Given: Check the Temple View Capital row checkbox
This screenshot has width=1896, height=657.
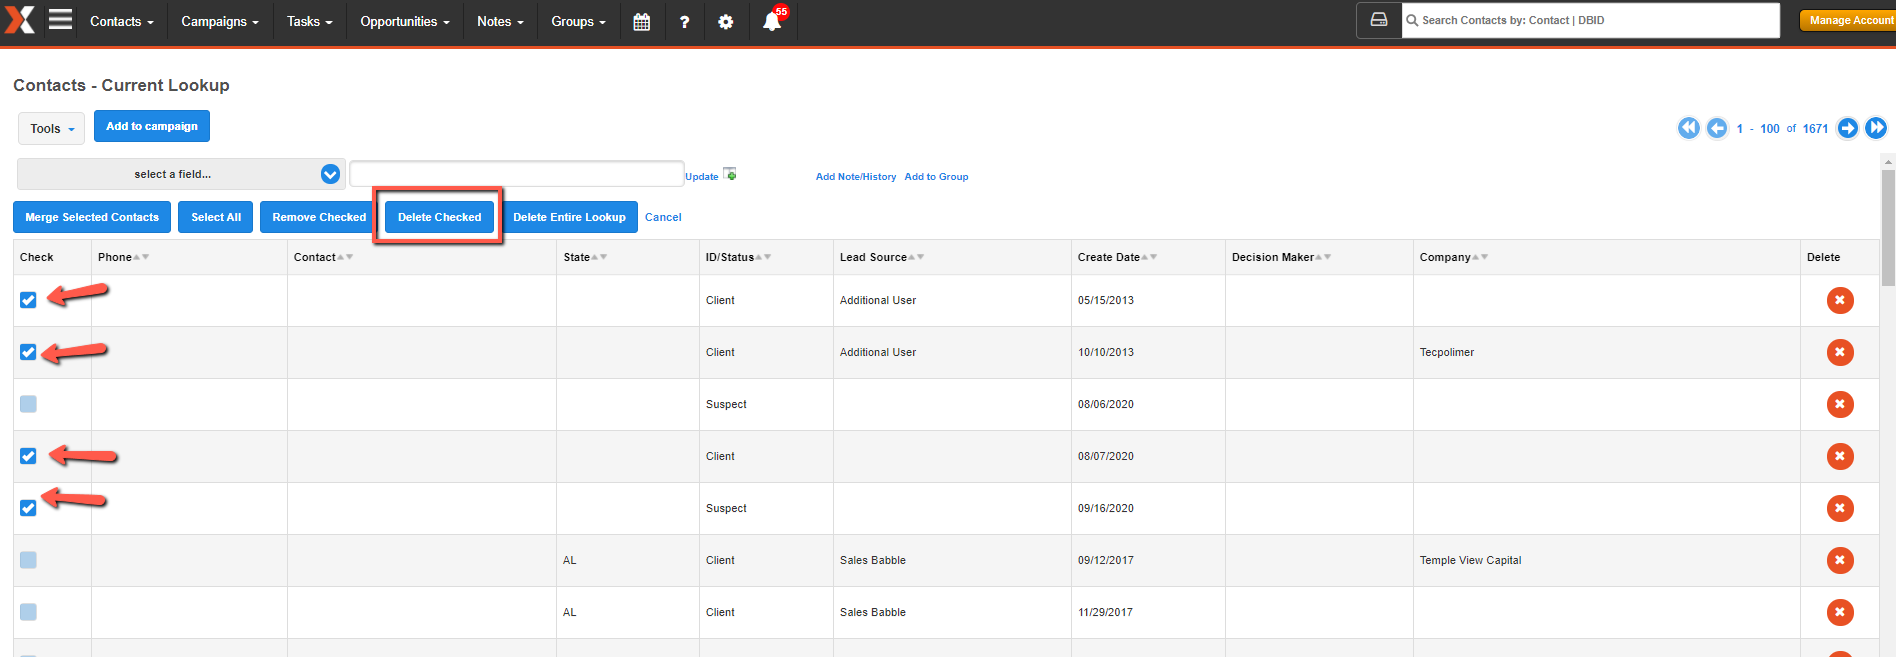Looking at the screenshot, I should [28, 560].
